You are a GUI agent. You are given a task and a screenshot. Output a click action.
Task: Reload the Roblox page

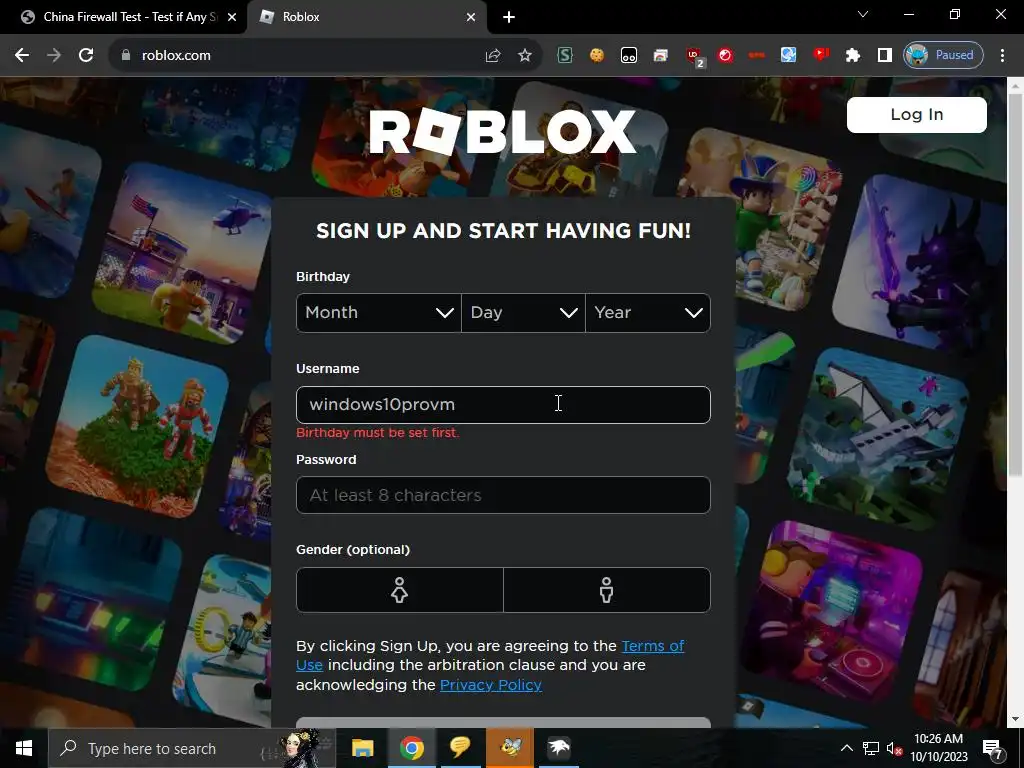pos(86,56)
